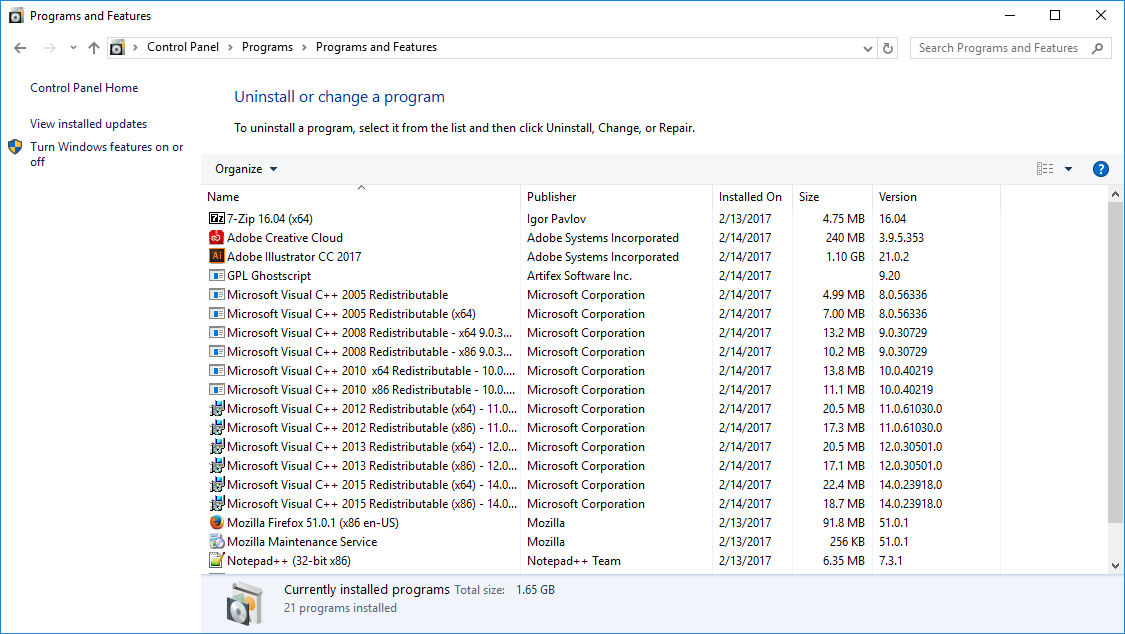Viewport: 1125px width, 634px height.
Task: Click the Refresh button beside address bar
Action: (888, 48)
